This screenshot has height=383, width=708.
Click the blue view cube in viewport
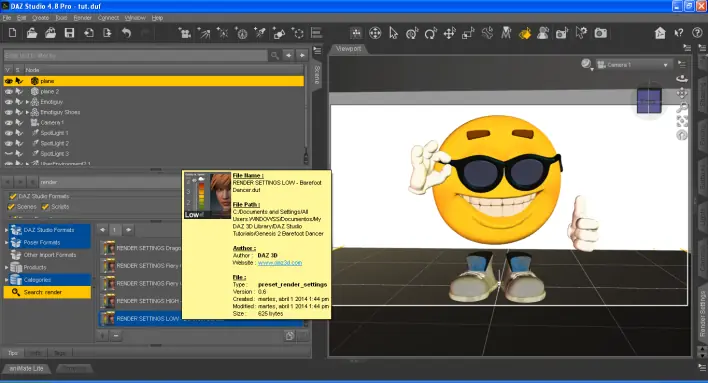point(649,101)
